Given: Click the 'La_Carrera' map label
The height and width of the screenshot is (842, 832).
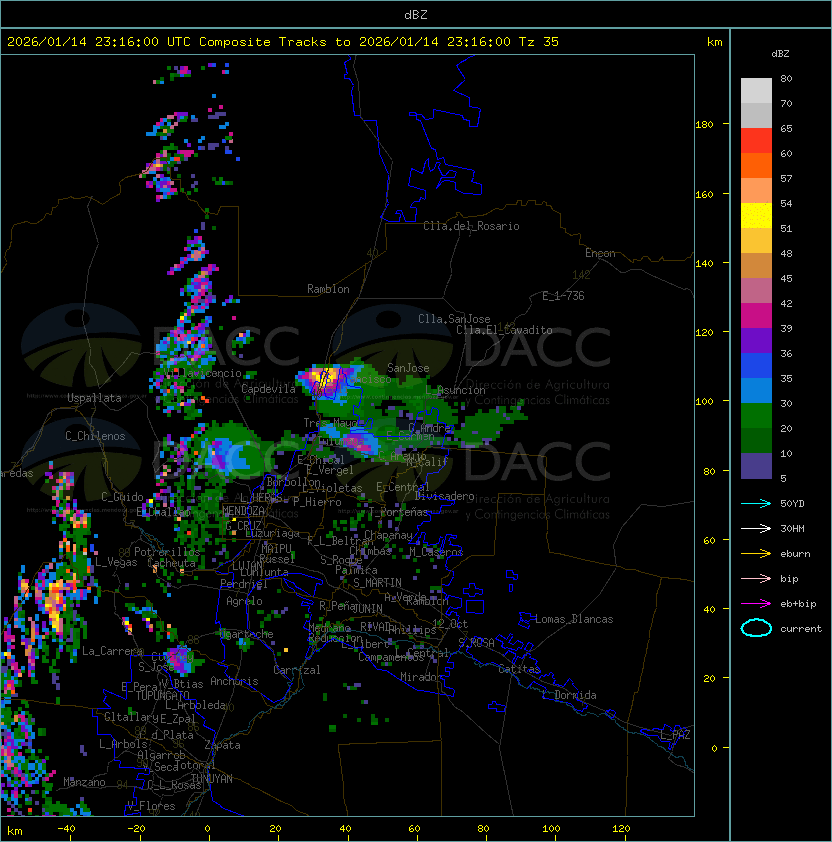Looking at the screenshot, I should (112, 651).
